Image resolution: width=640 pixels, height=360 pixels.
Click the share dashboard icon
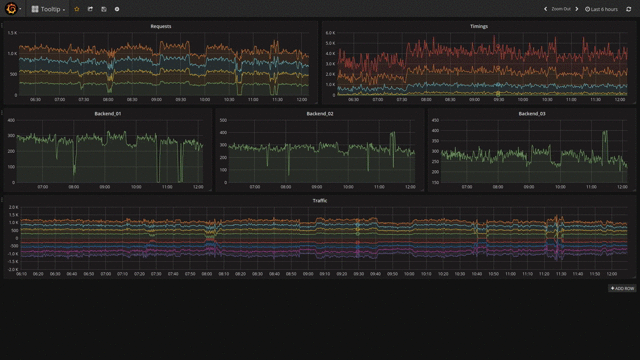pos(90,9)
